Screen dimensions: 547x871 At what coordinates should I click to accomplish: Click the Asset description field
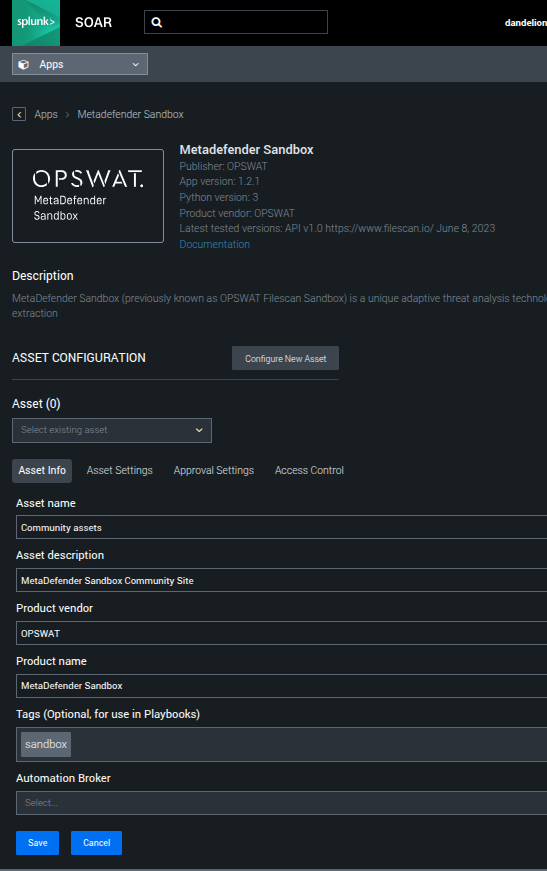282,580
